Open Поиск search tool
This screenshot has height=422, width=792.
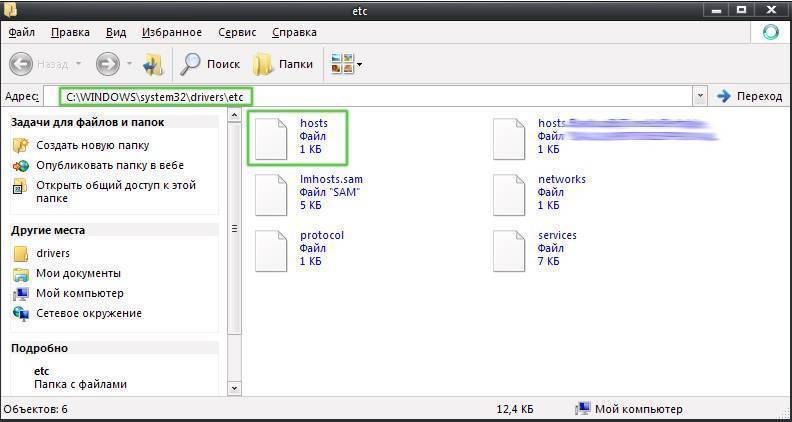click(210, 64)
